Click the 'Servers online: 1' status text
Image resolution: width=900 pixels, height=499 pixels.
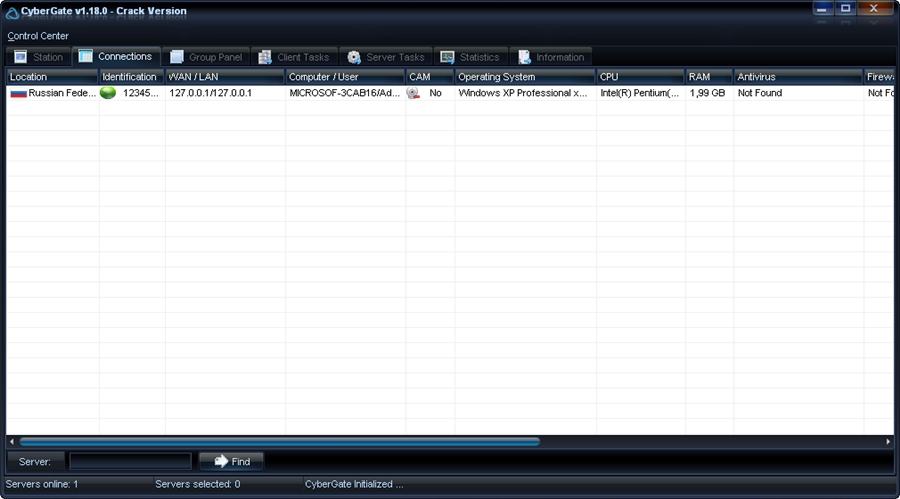[42, 484]
